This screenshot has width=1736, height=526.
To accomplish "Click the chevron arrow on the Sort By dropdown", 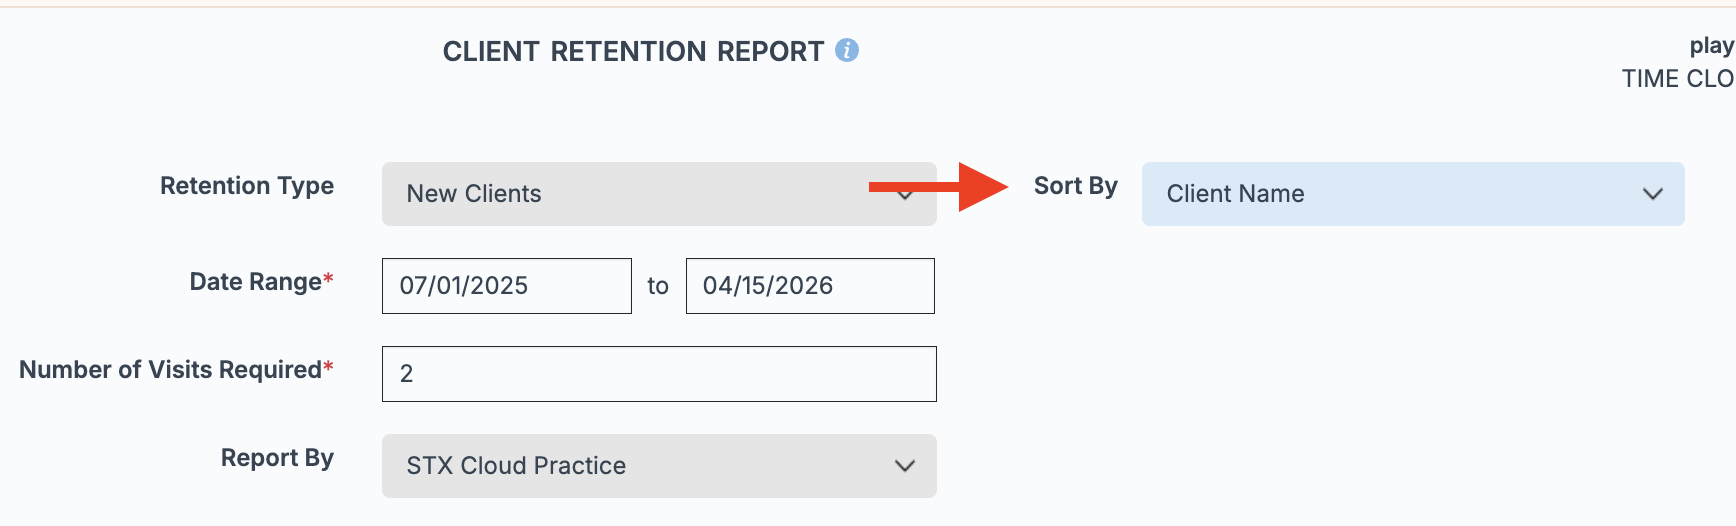I will click(1652, 194).
